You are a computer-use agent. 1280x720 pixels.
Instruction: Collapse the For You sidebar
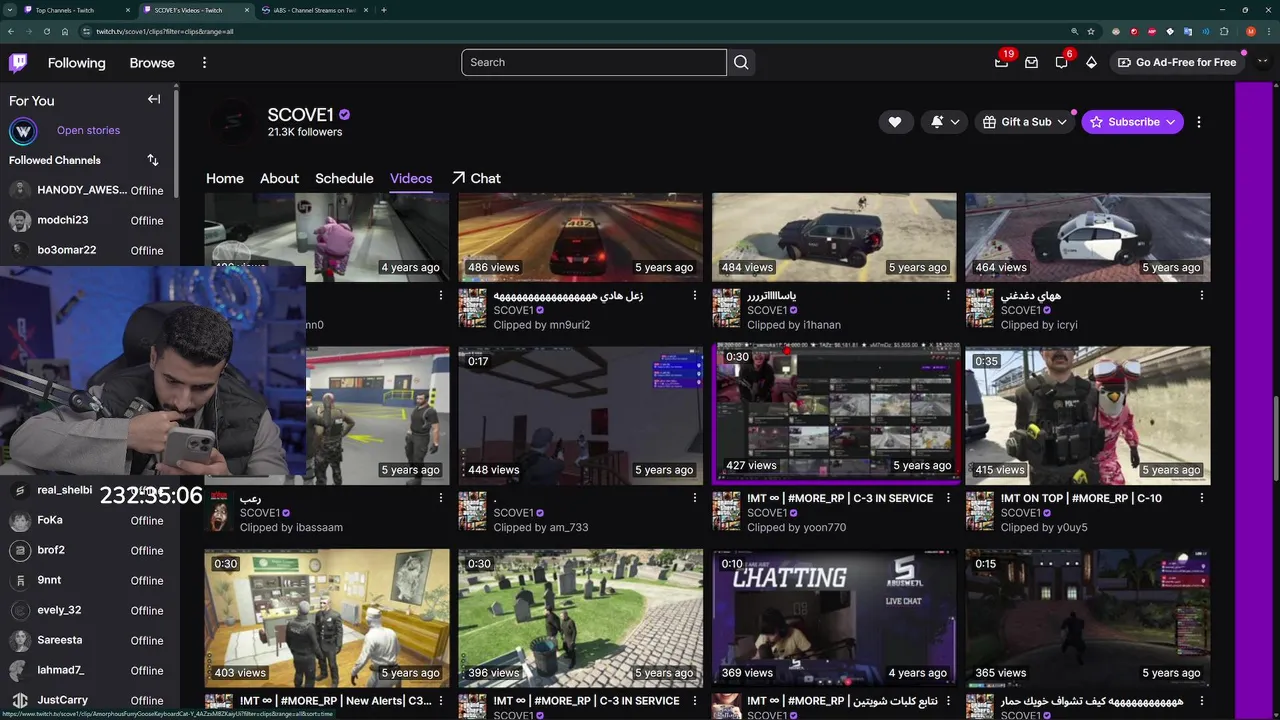154,99
